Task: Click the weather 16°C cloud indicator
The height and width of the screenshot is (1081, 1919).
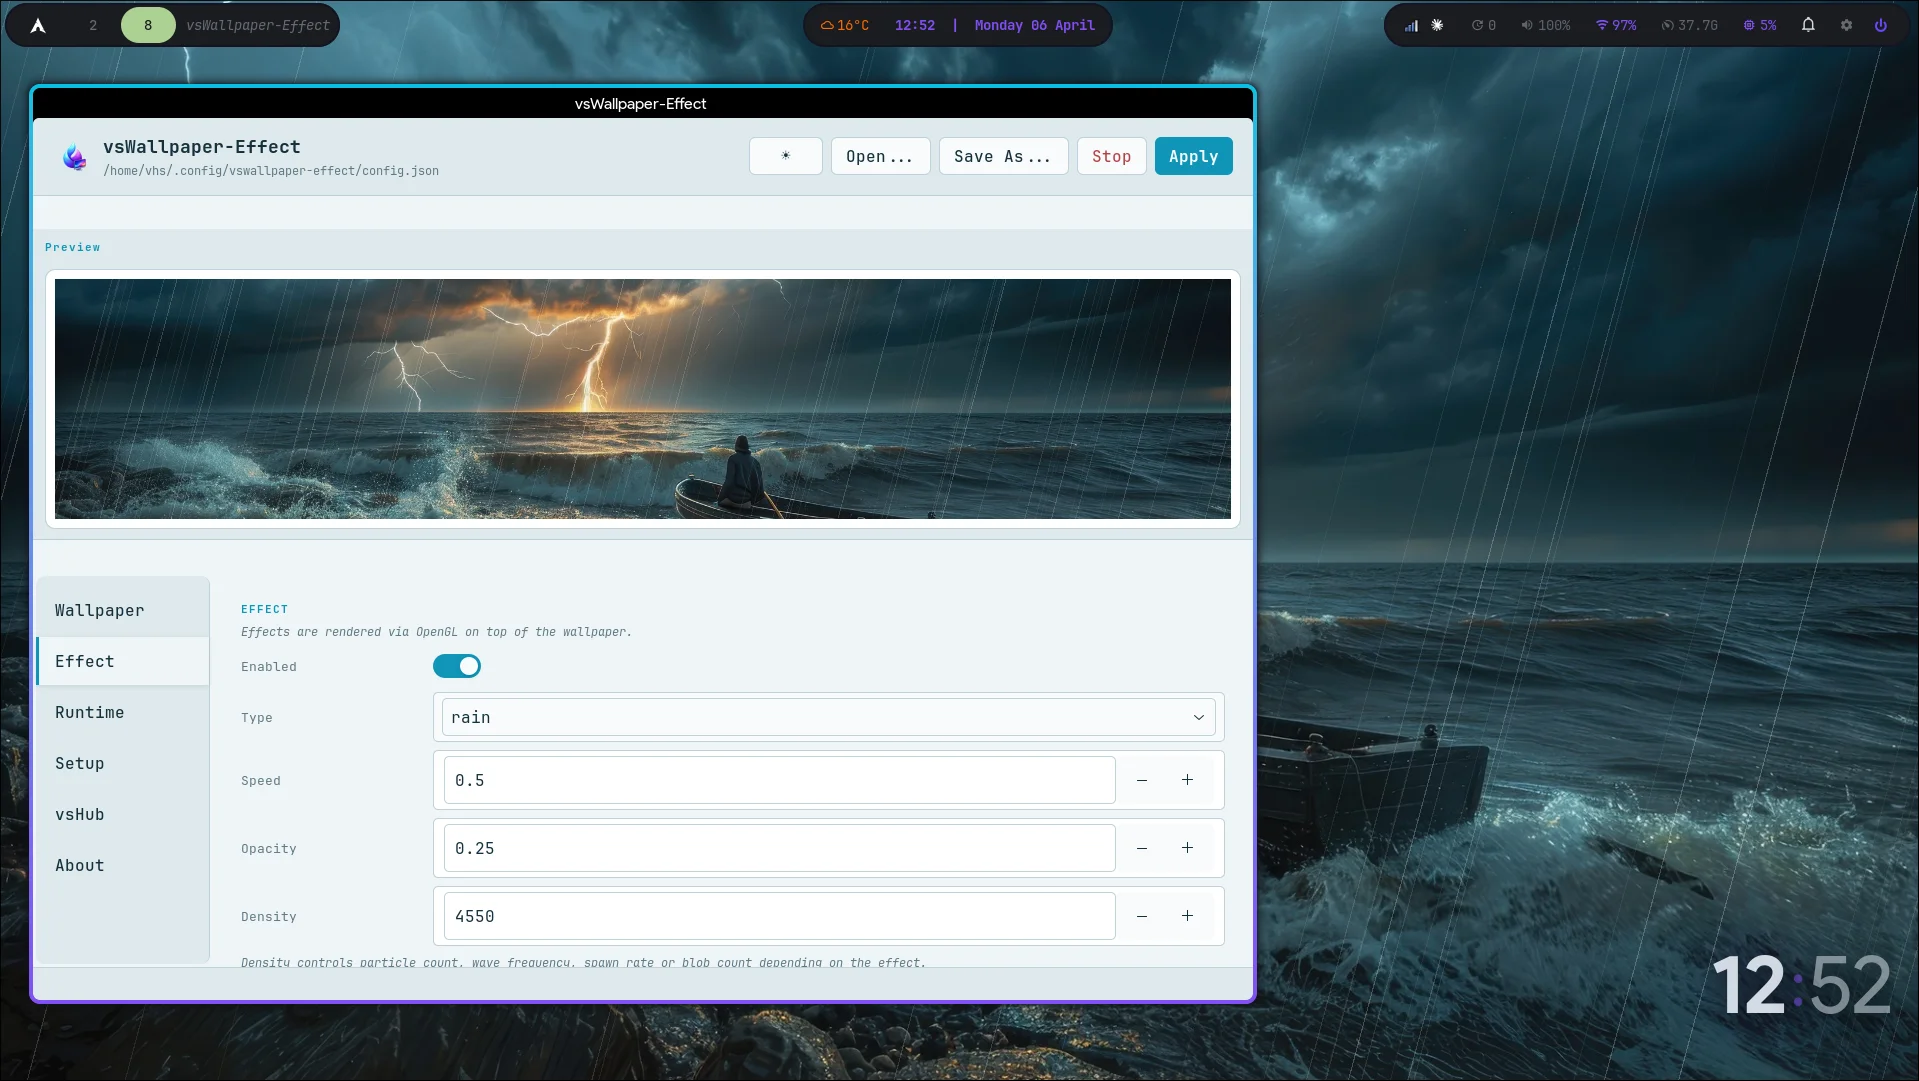Action: pos(845,25)
